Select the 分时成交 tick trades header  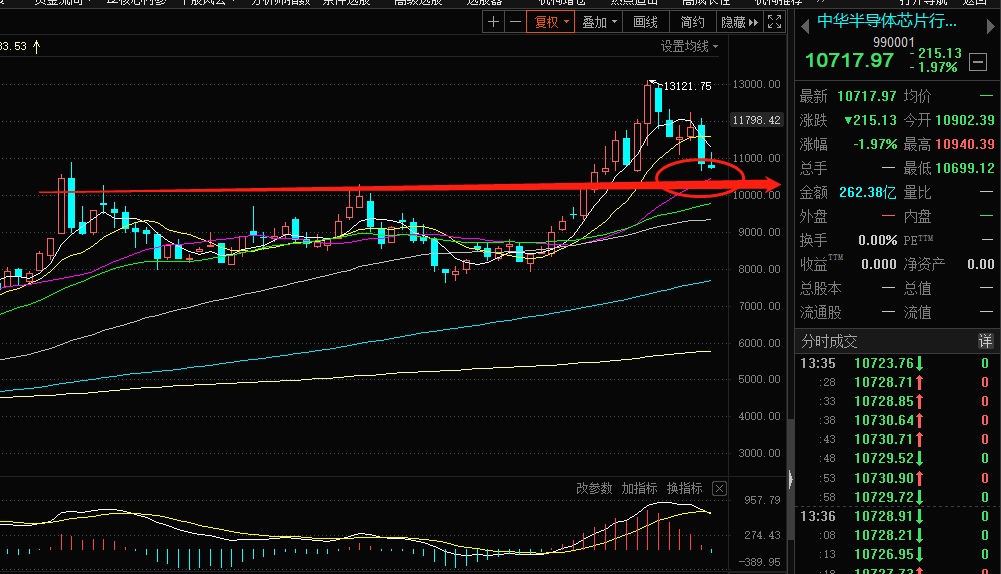(829, 341)
